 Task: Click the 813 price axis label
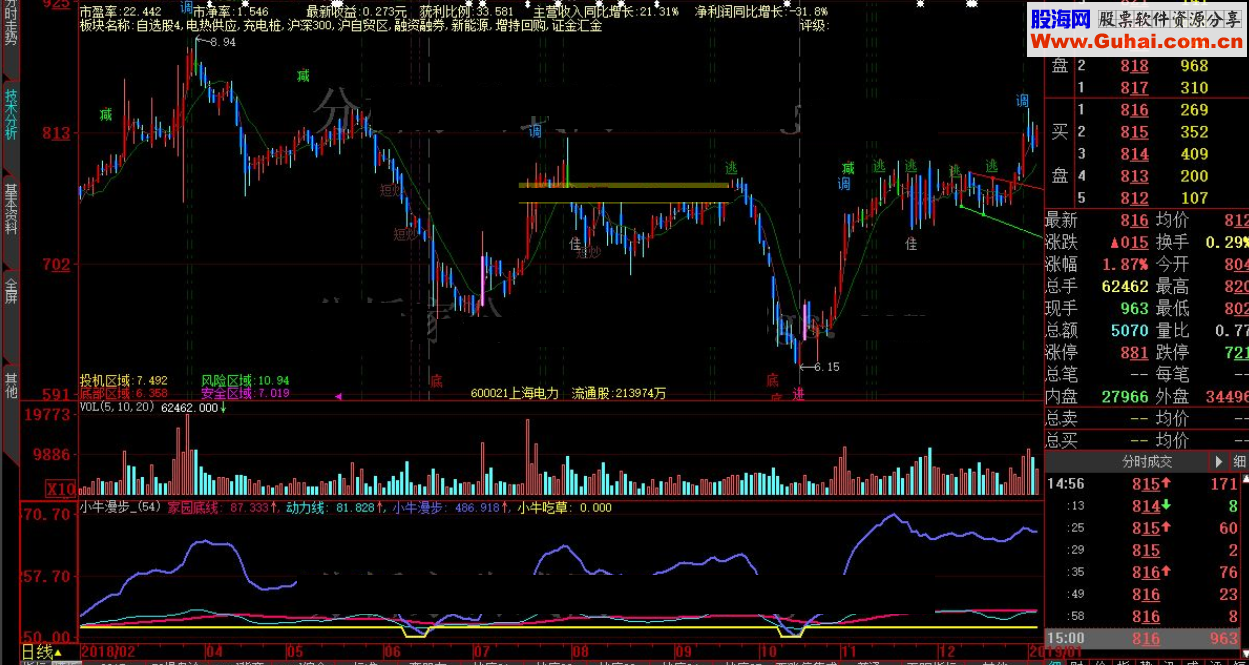[57, 133]
